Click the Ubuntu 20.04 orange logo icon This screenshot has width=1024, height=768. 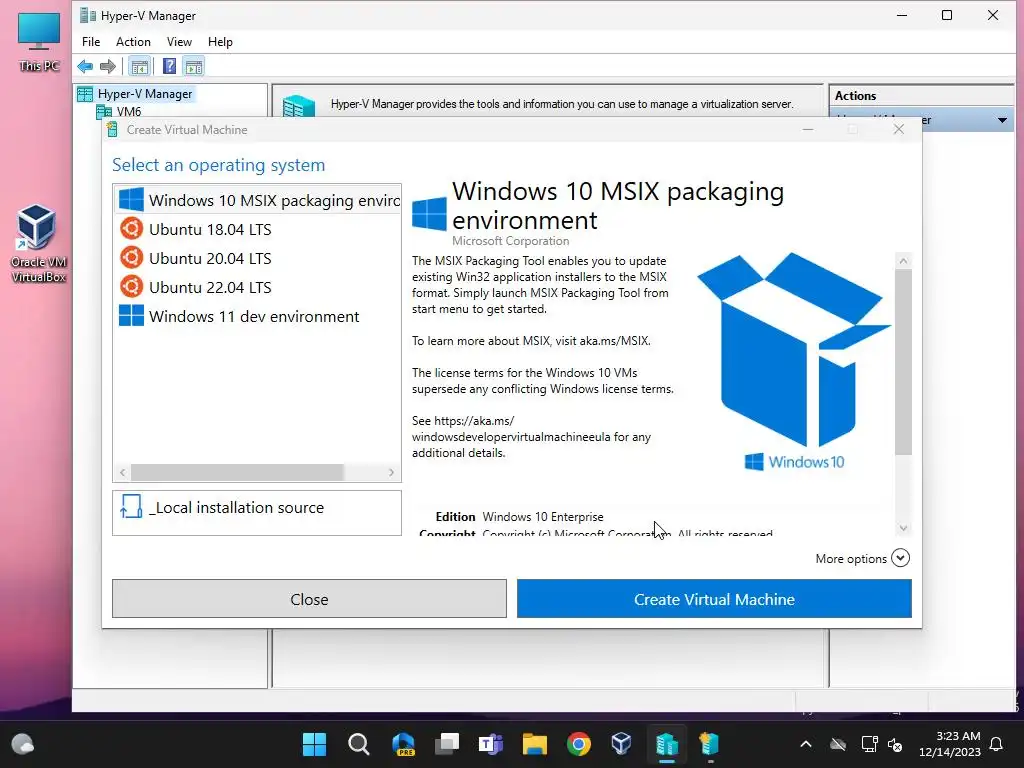coord(131,257)
